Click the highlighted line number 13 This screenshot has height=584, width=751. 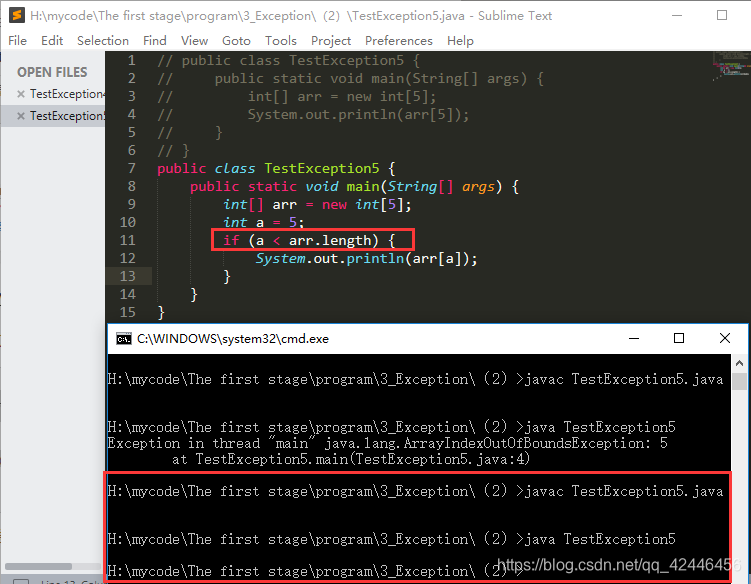click(x=128, y=276)
